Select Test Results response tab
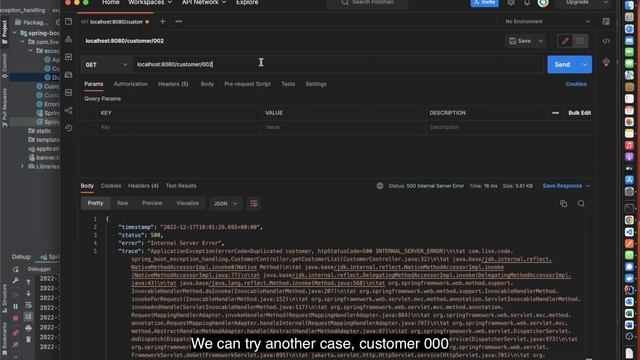The height and width of the screenshot is (360, 640). tap(181, 186)
